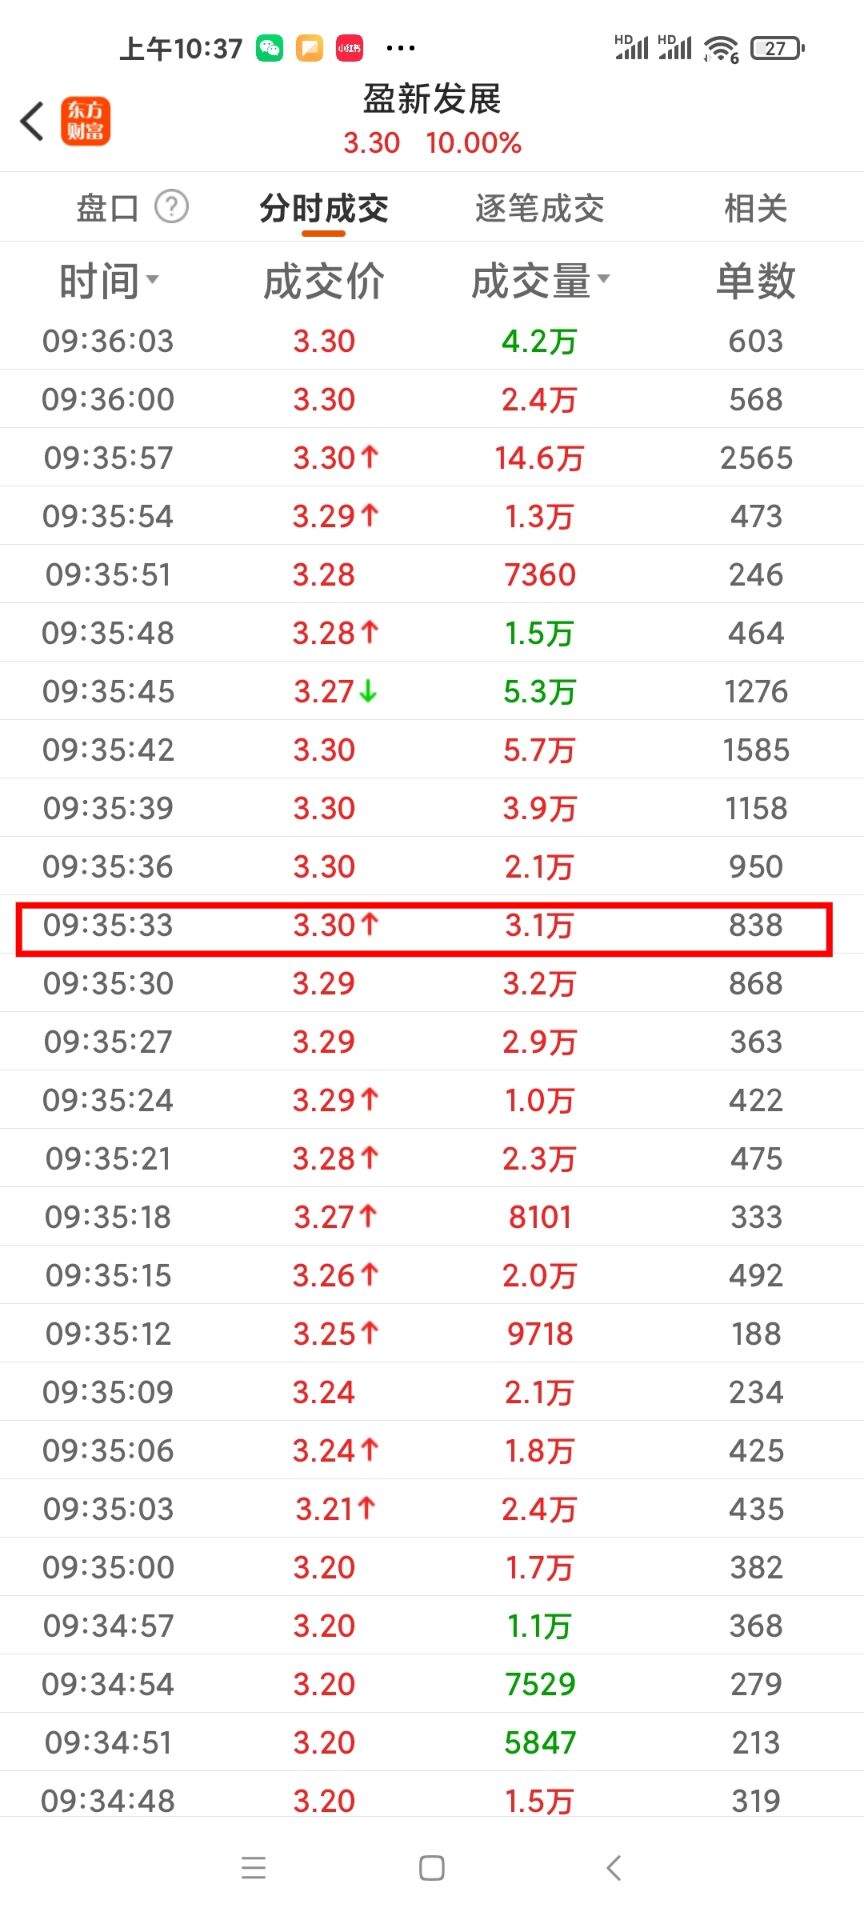
Task: Tap the Android recent apps menu icon
Action: 254,1867
